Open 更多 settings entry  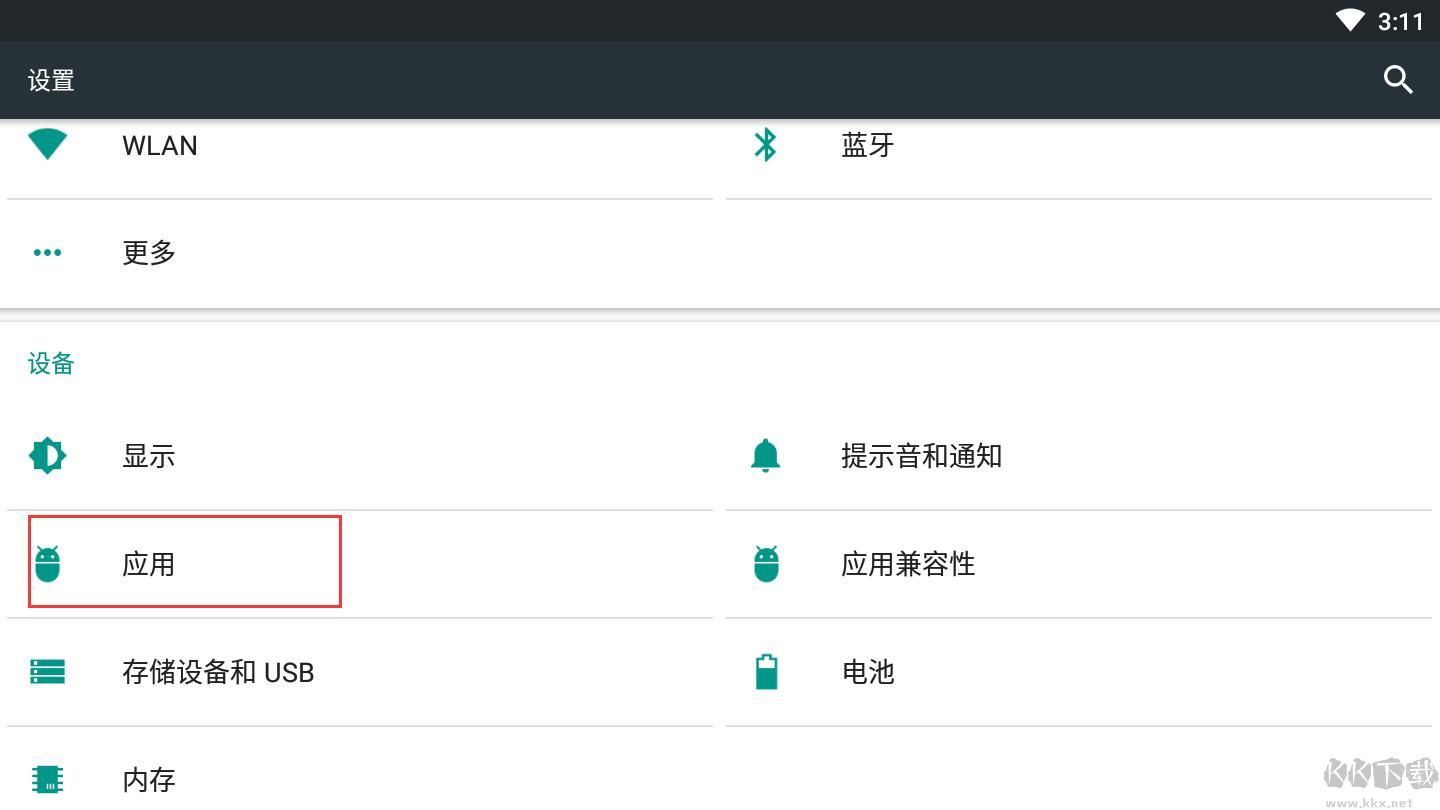click(x=149, y=253)
